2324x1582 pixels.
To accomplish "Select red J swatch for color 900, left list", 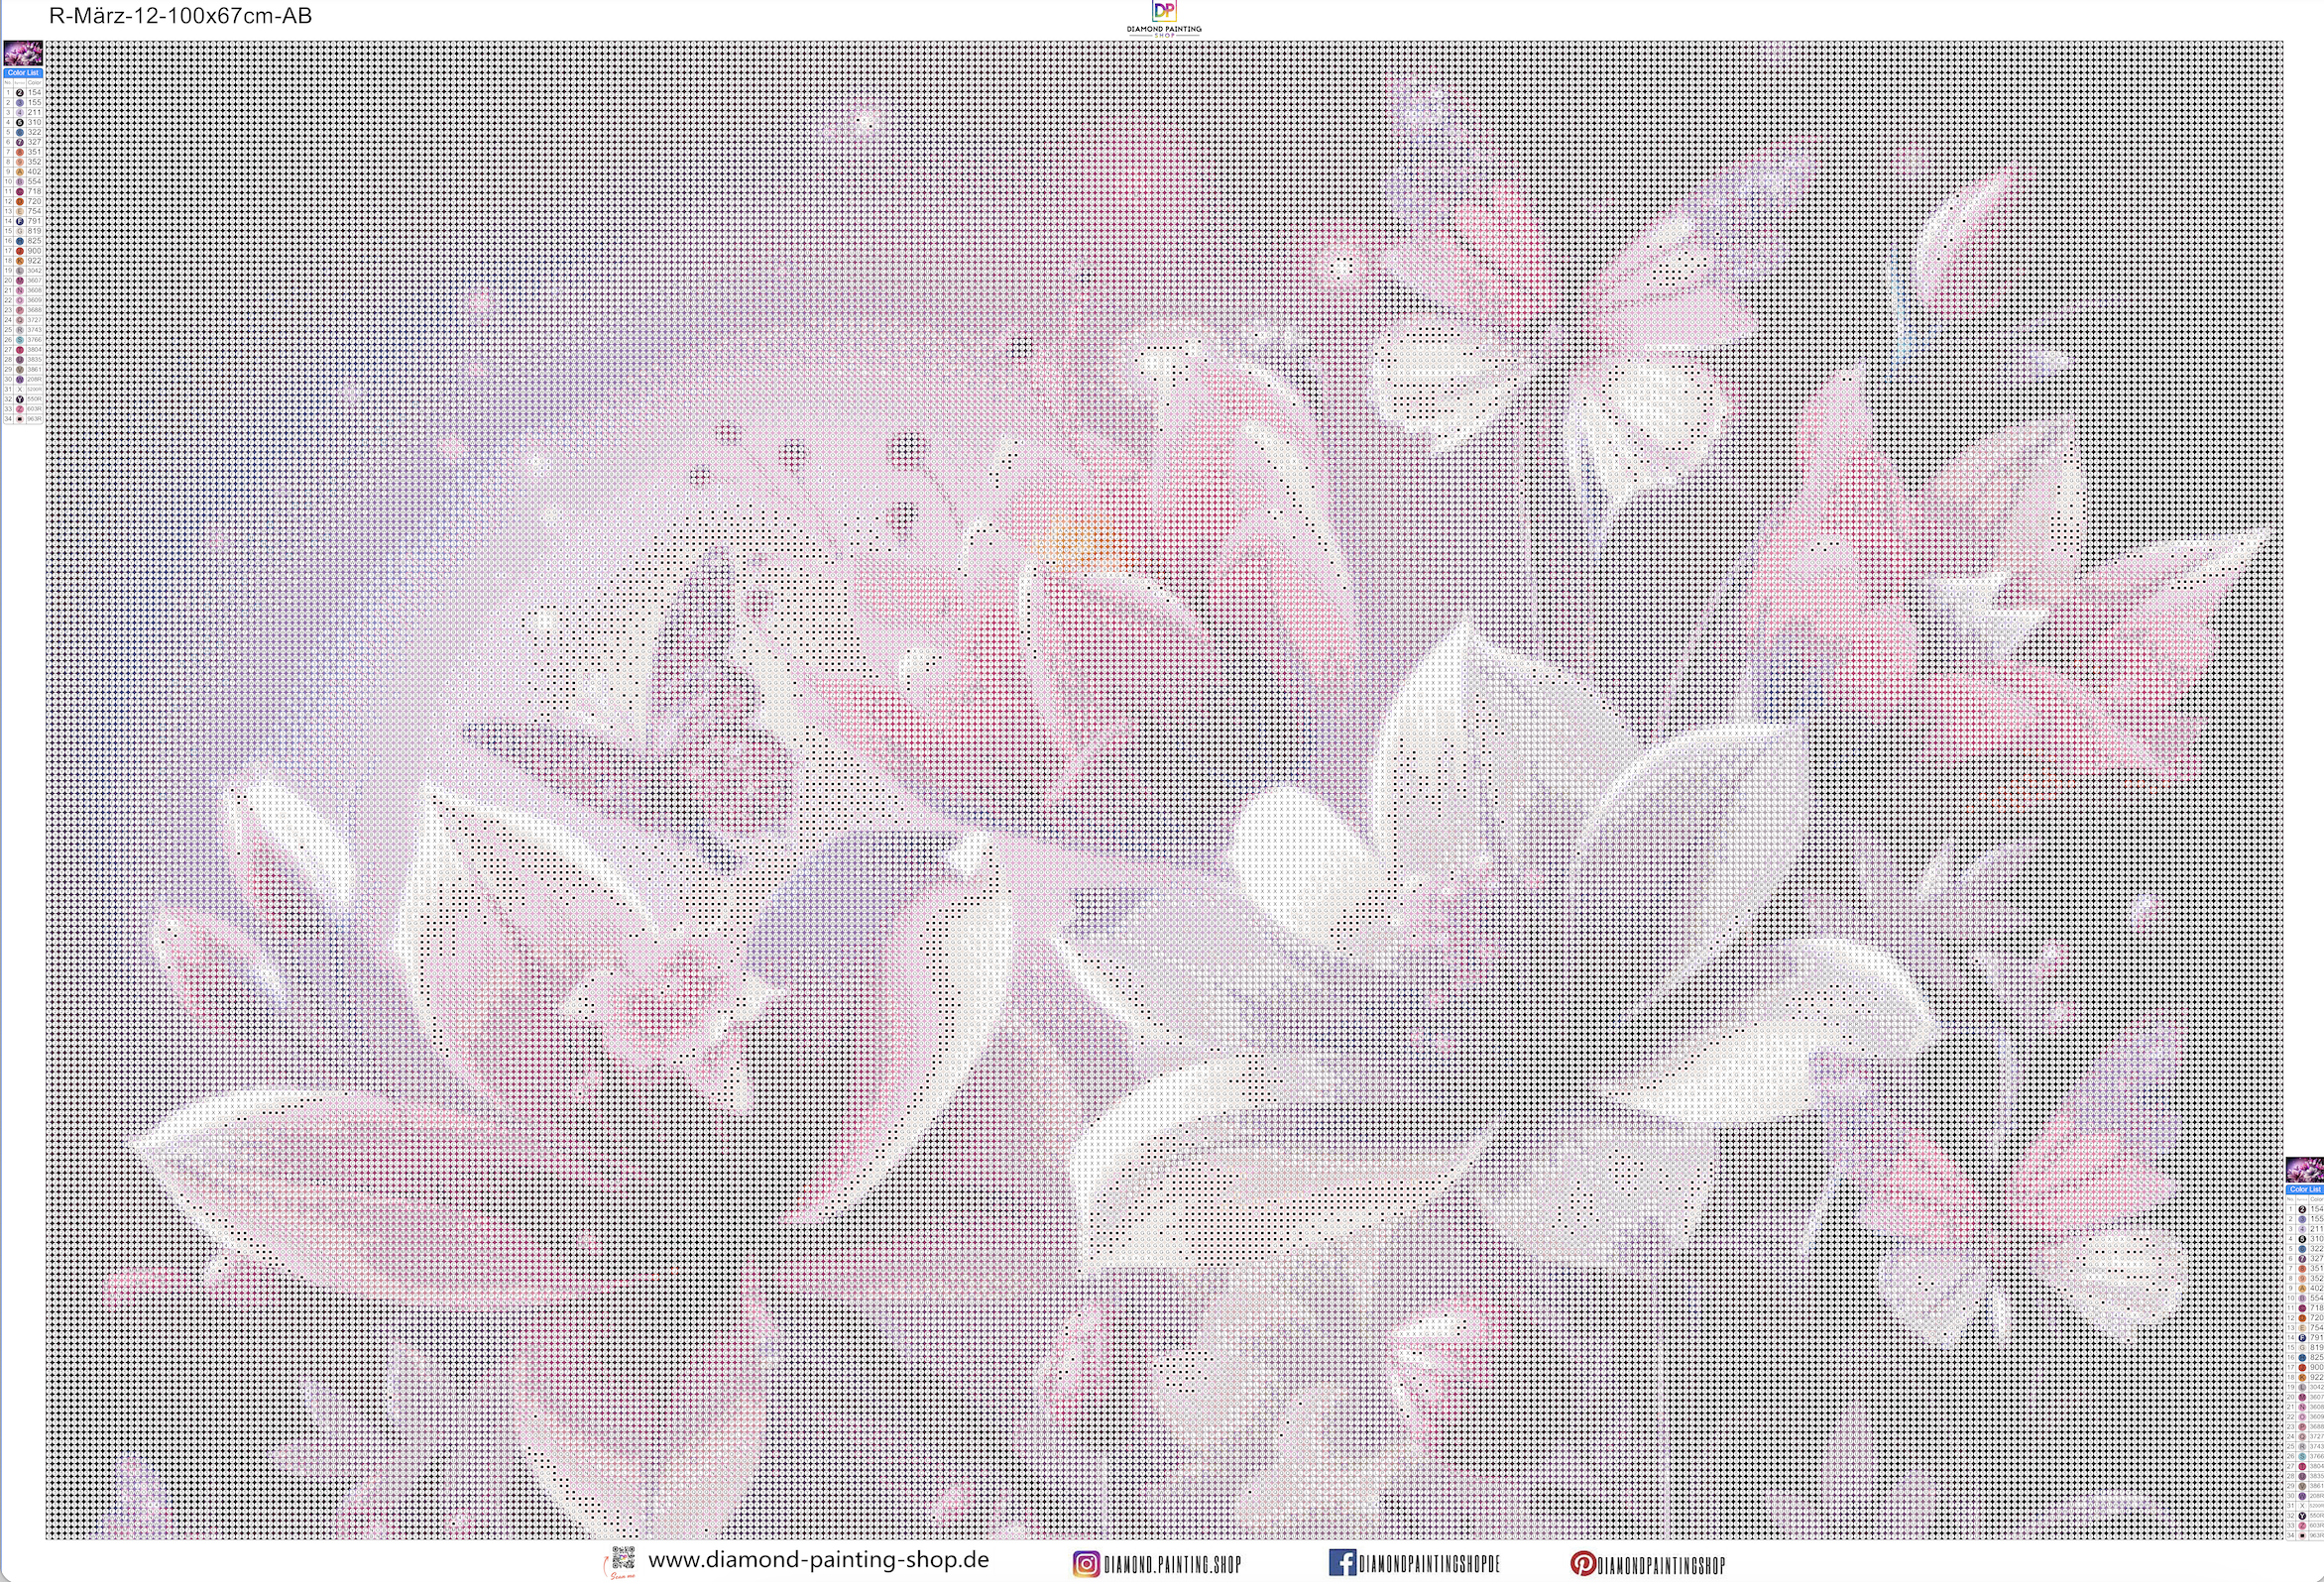I will point(20,251).
